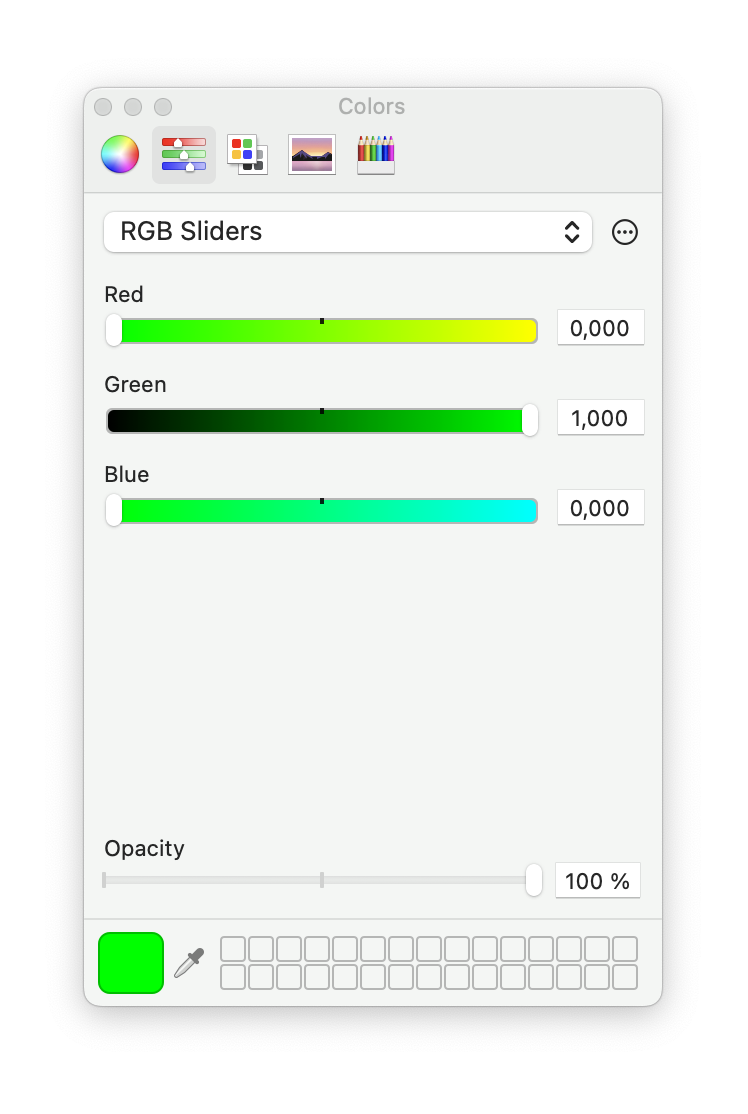Open the RGB Sliders mode dropdown
The height and width of the screenshot is (1114, 748).
348,232
